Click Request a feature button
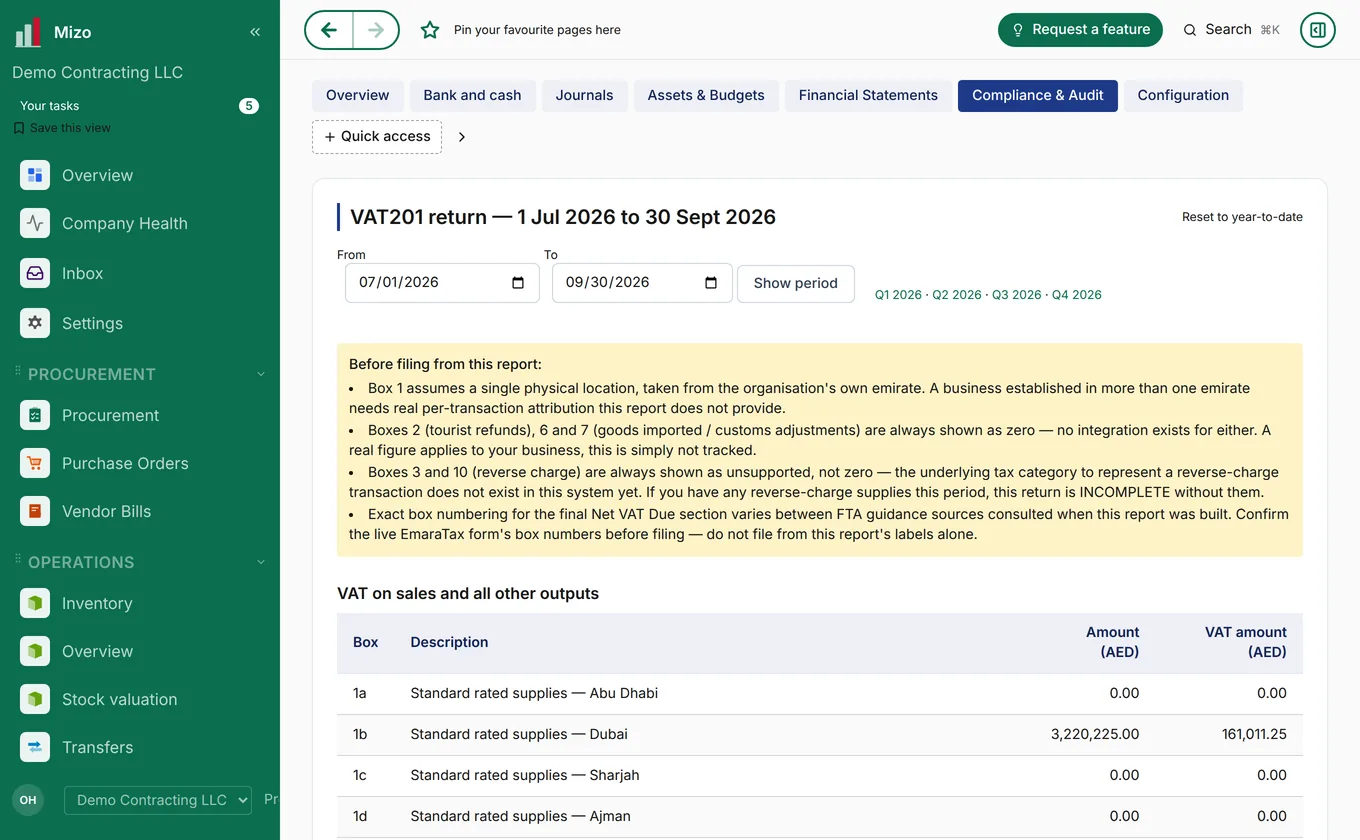1360x840 pixels. pos(1080,30)
